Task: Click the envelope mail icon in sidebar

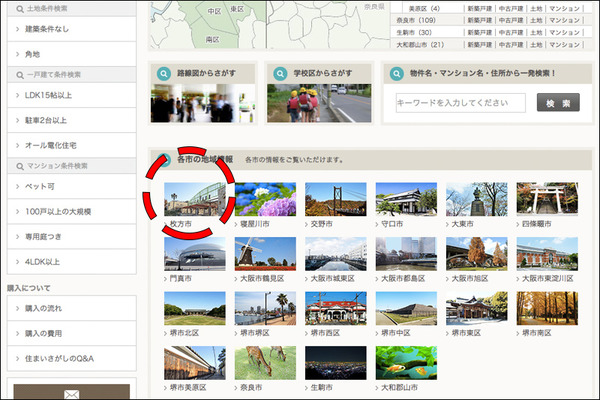Action: [71, 394]
